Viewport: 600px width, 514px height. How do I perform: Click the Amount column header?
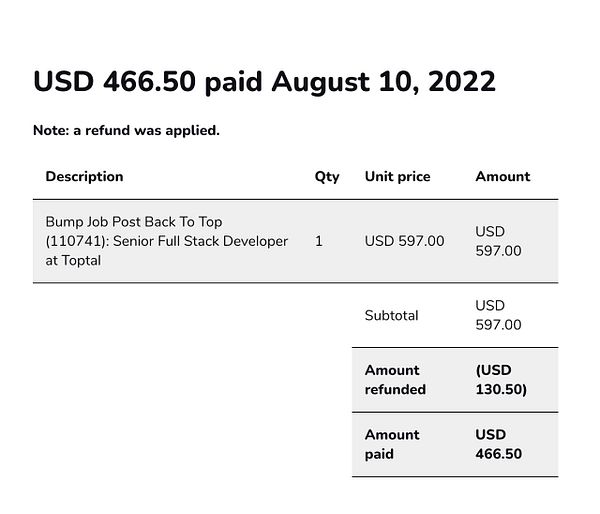coord(502,176)
